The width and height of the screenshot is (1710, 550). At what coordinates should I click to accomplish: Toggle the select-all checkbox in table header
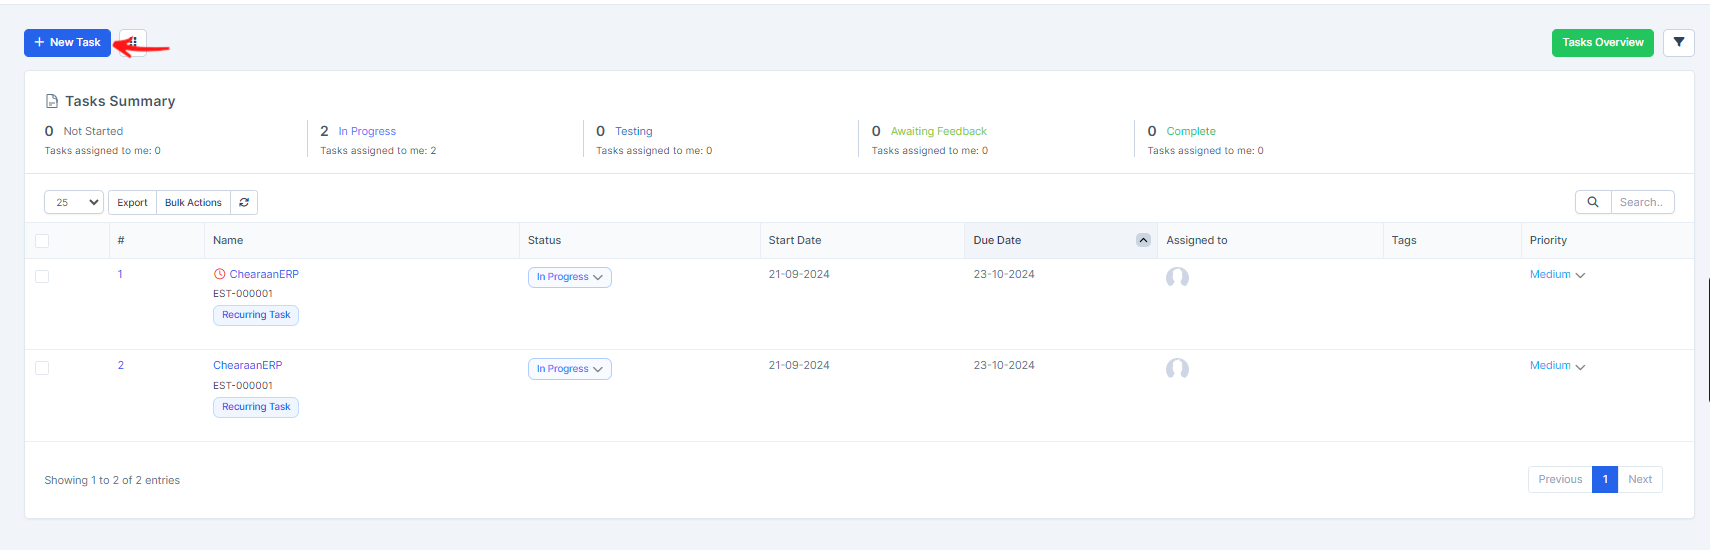(42, 241)
